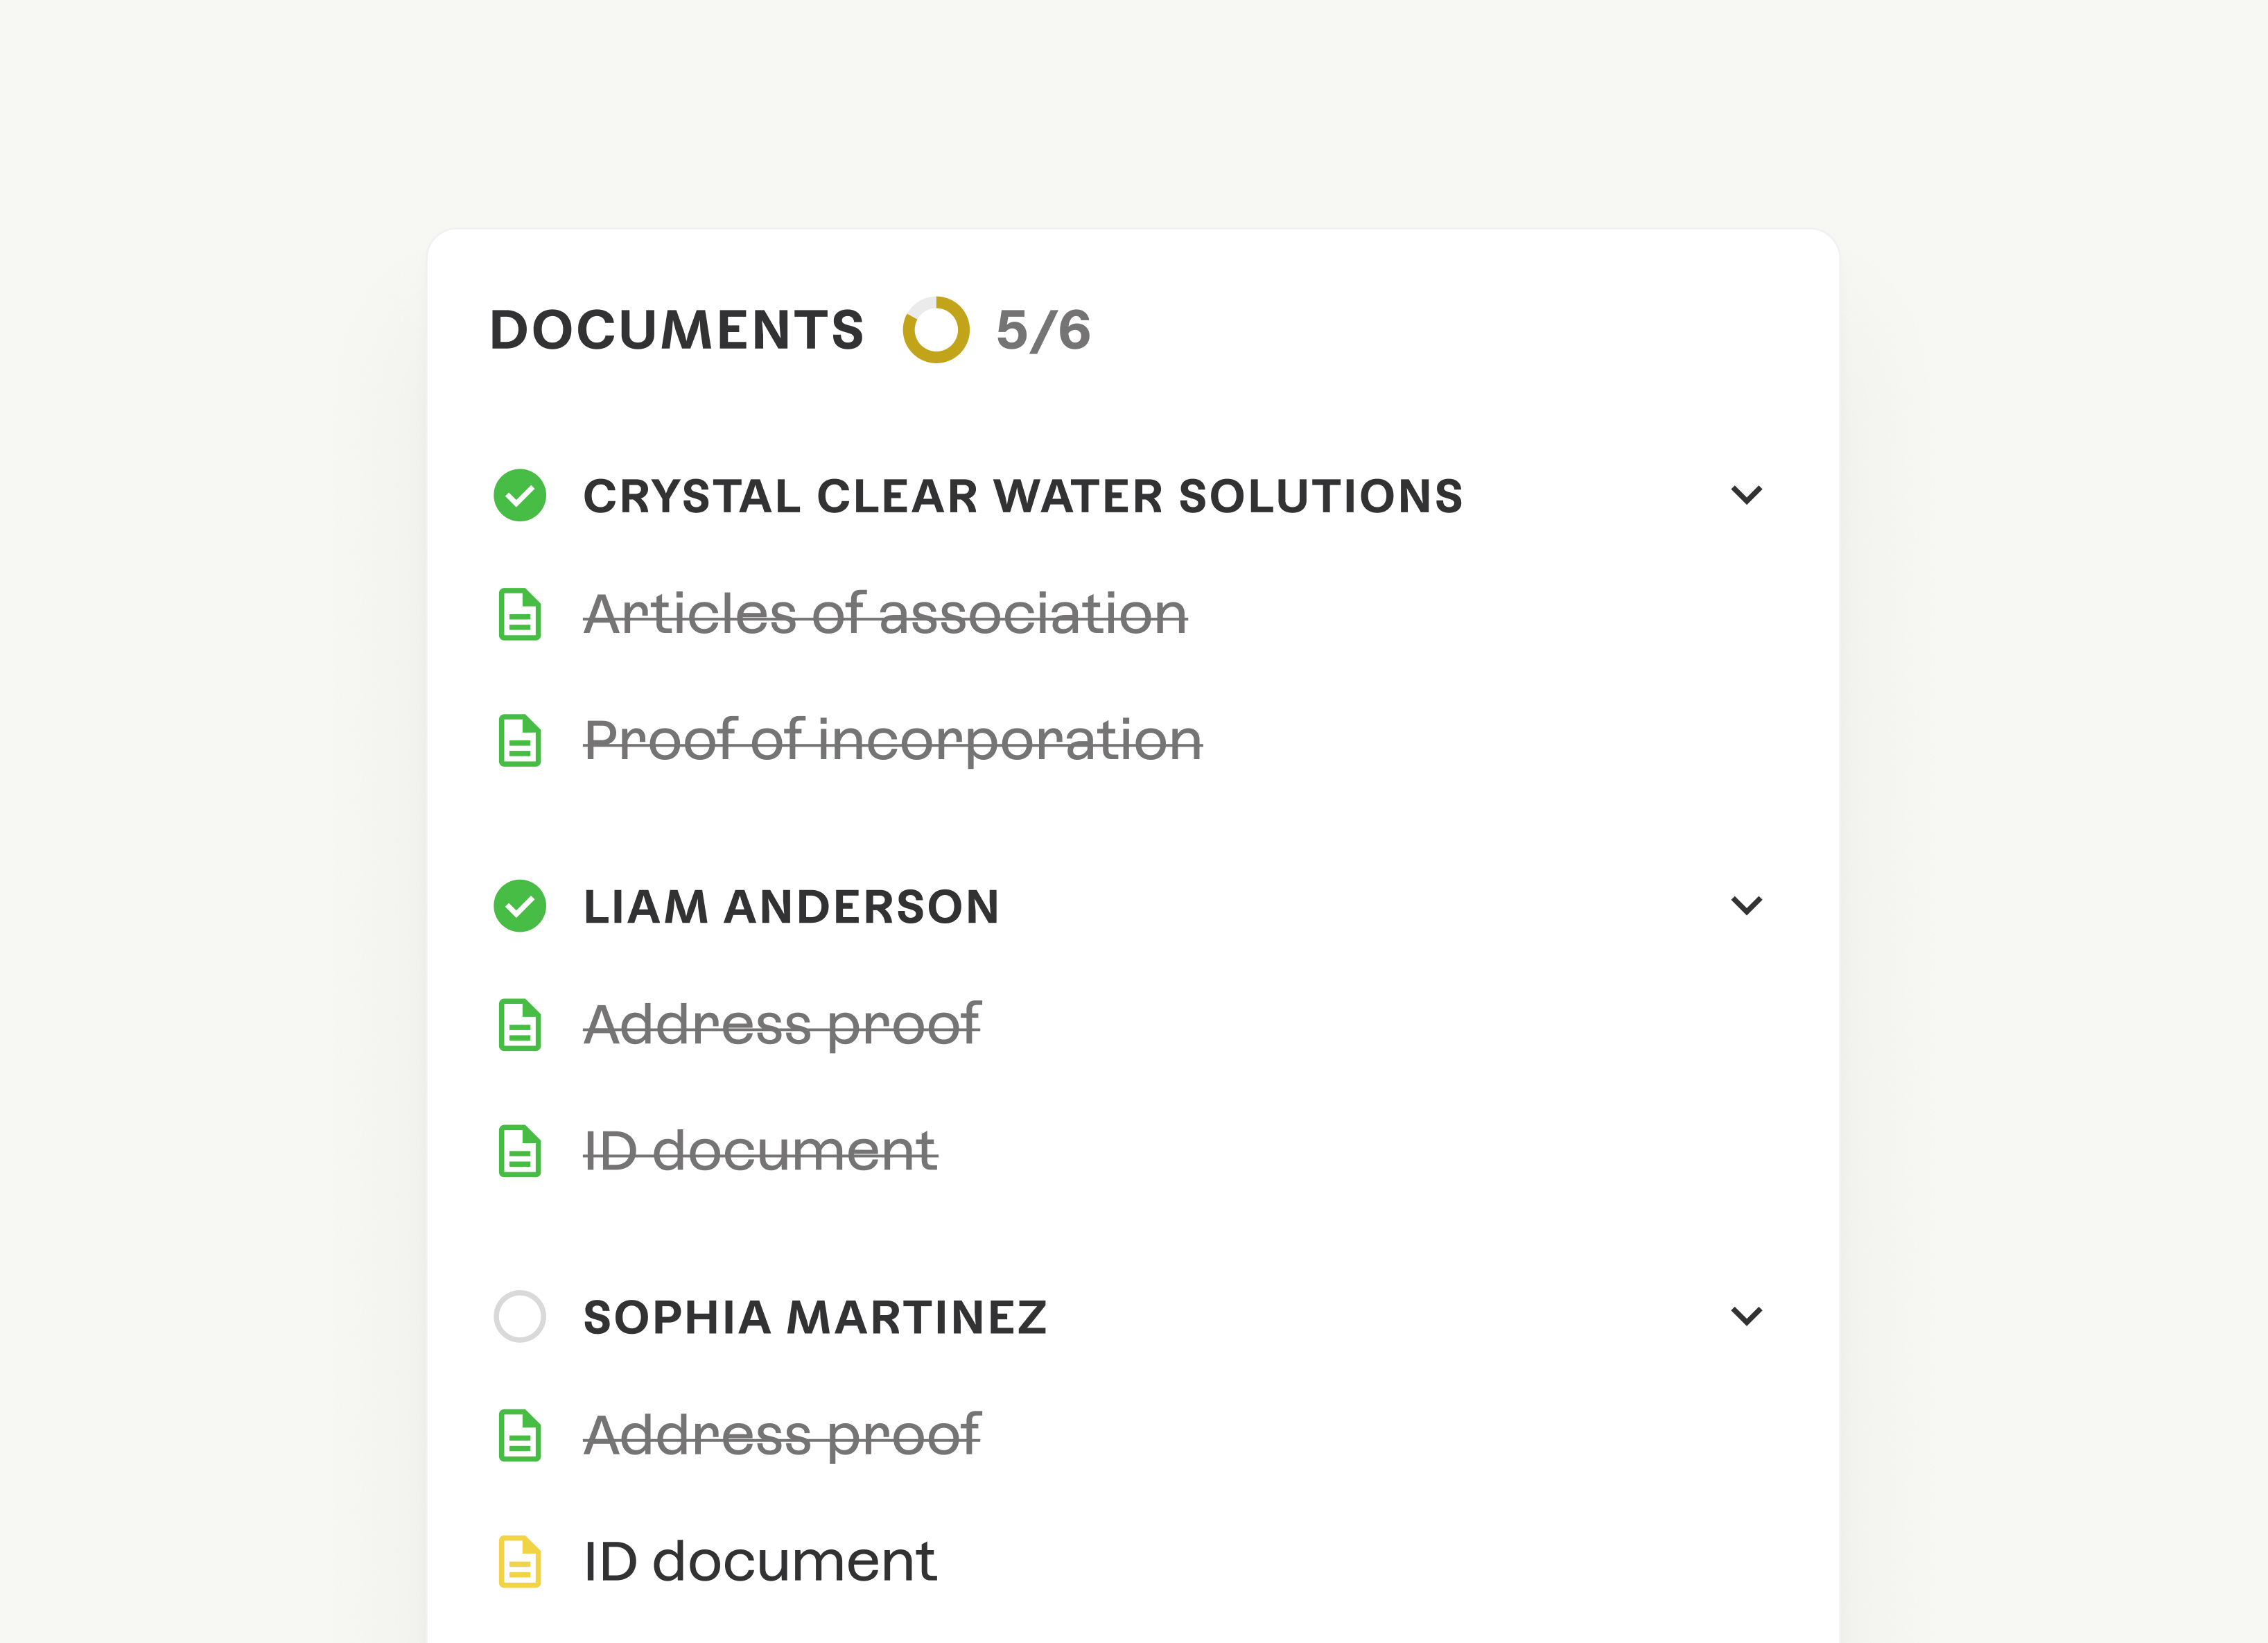2268x1643 pixels.
Task: Click the 5/6 documents counter
Action: click(1043, 330)
